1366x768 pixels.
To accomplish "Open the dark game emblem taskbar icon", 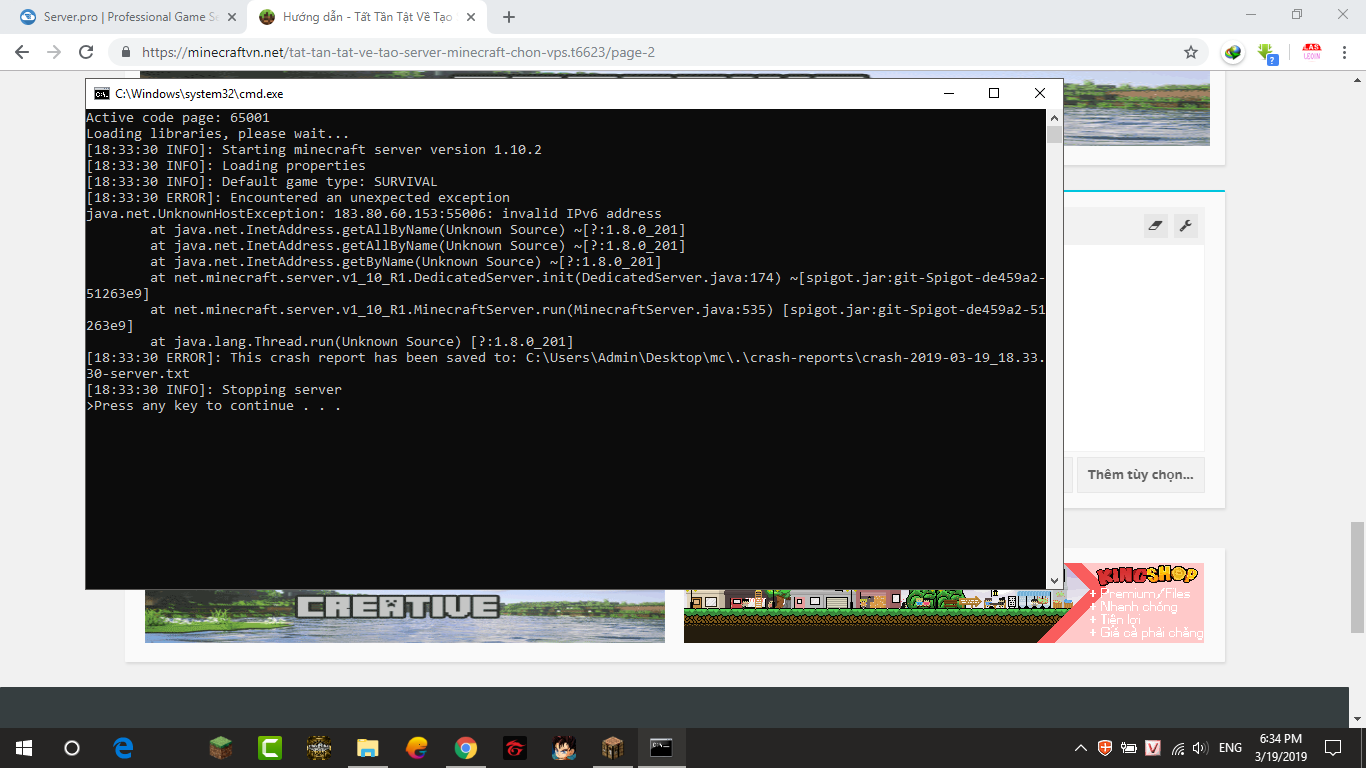I will [x=318, y=747].
